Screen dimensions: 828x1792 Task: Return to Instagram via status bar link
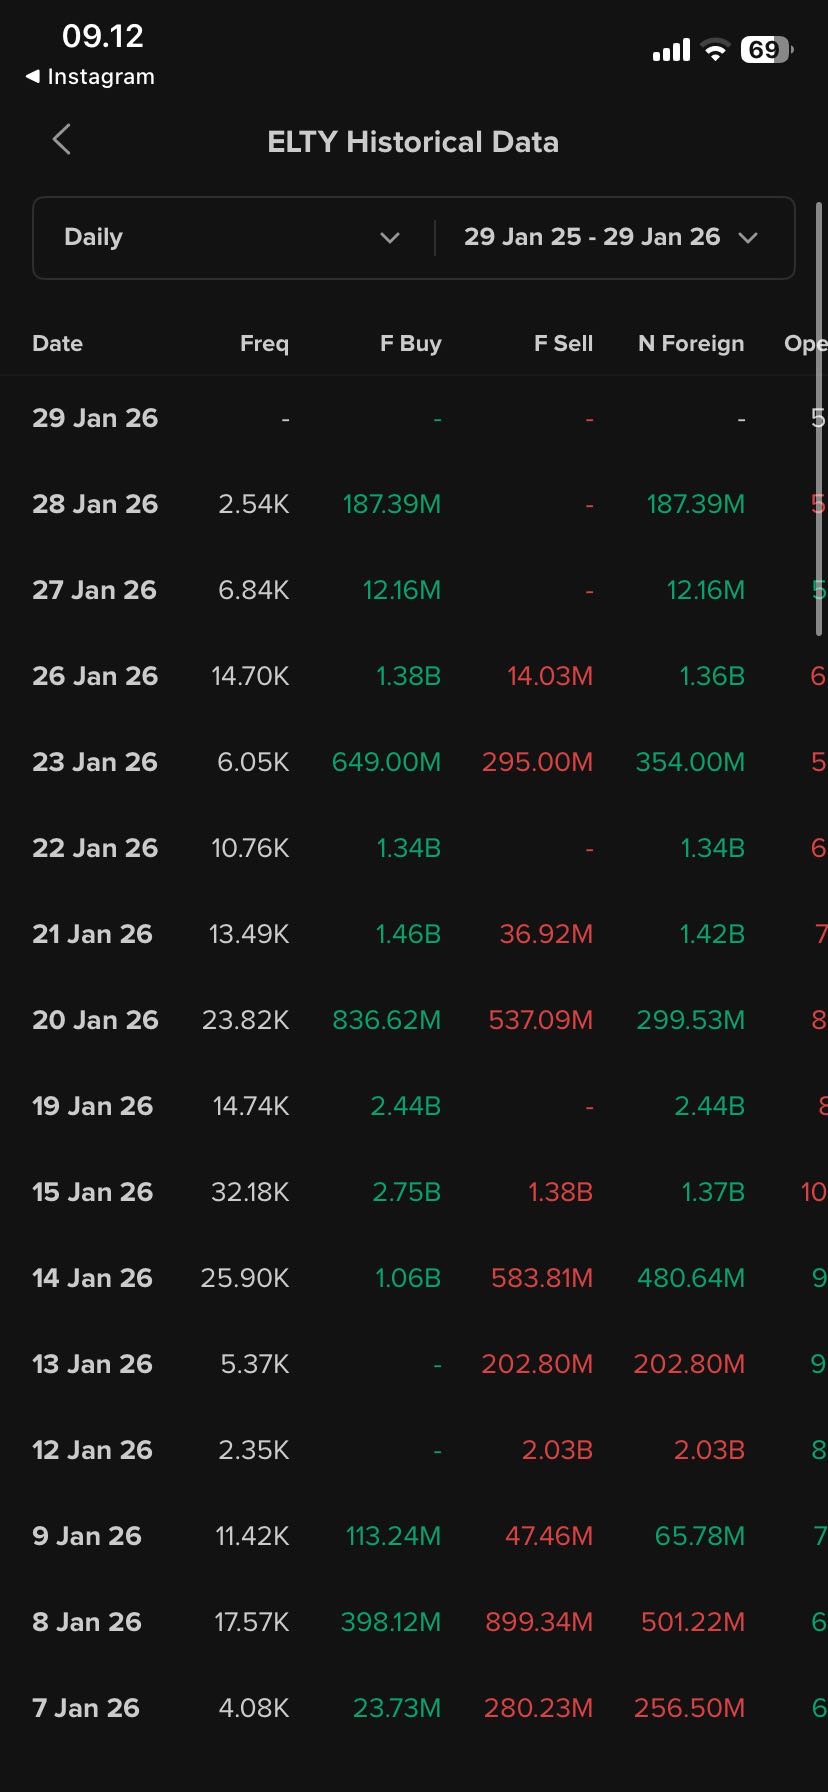click(x=90, y=77)
